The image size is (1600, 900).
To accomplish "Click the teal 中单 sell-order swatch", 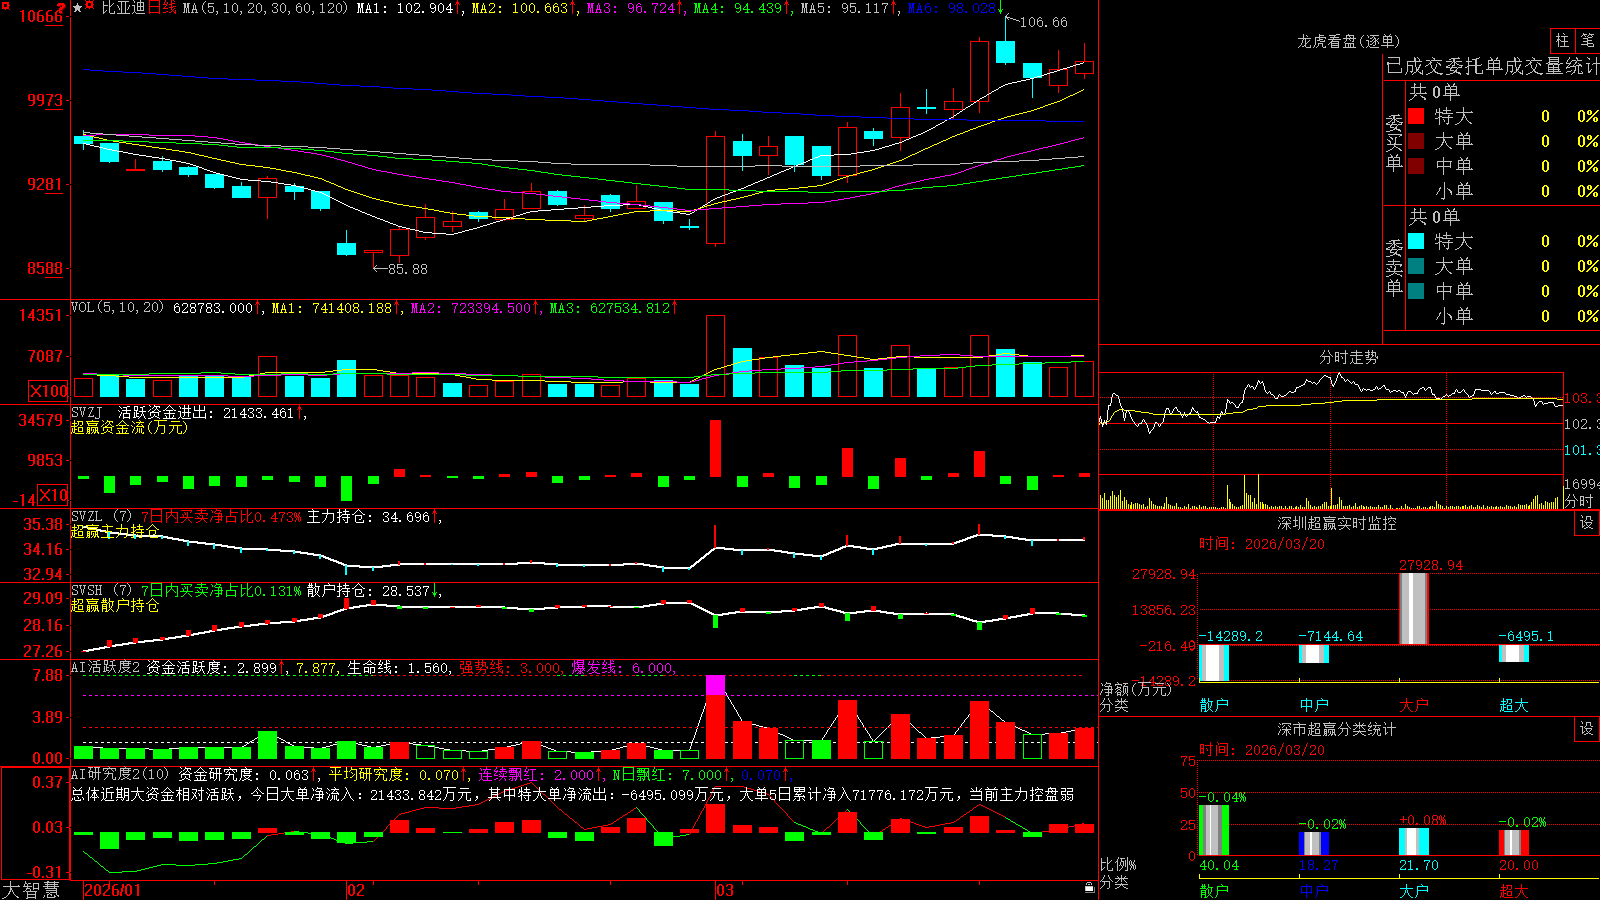I will (x=1416, y=291).
